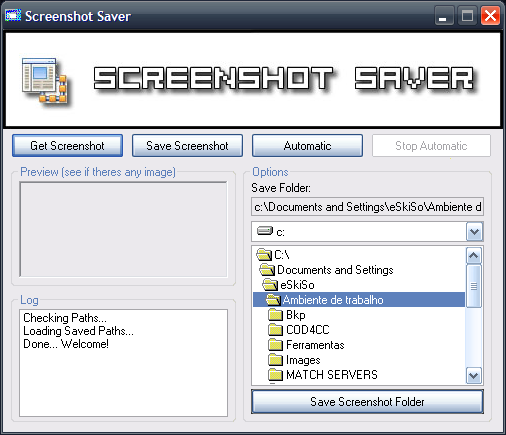Viewport: 506px width, 435px height.
Task: Select Ambiente de trabalho folder entry
Action: 359,300
